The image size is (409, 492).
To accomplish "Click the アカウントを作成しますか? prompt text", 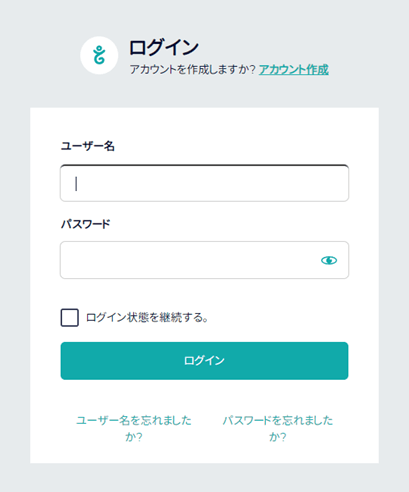I will [x=192, y=69].
